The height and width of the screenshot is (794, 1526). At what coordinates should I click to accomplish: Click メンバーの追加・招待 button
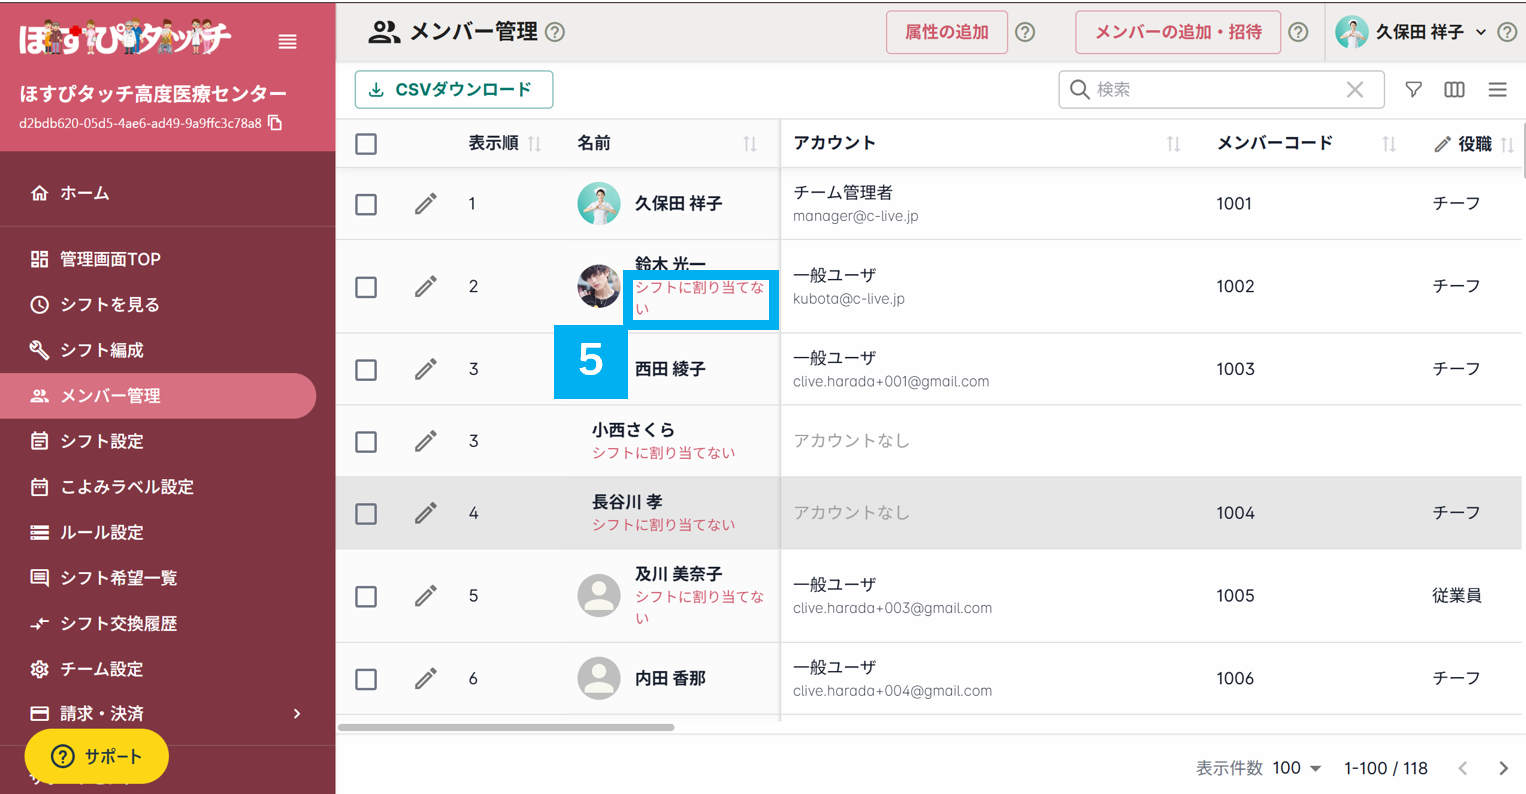pos(1177,32)
